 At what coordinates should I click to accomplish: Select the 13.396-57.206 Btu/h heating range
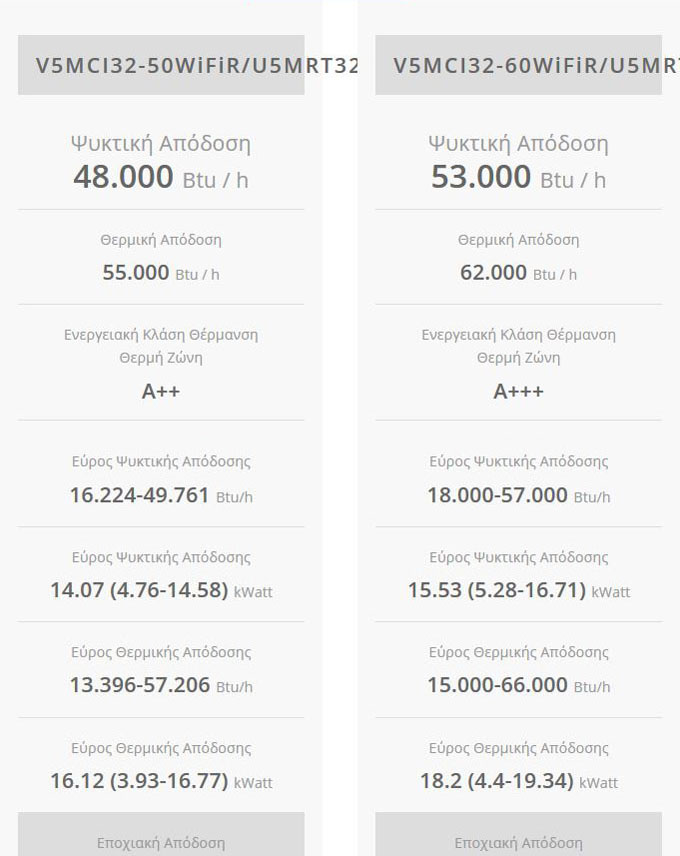click(x=160, y=685)
